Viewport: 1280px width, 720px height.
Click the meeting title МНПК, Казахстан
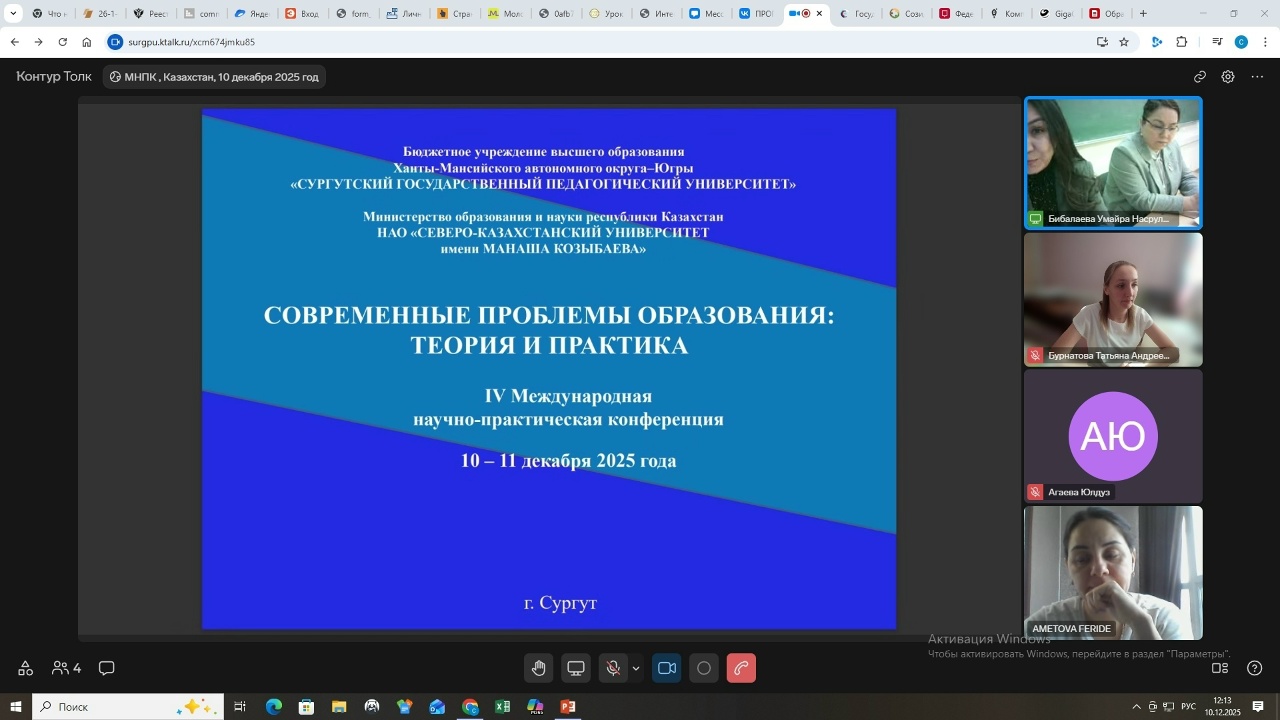(x=214, y=77)
